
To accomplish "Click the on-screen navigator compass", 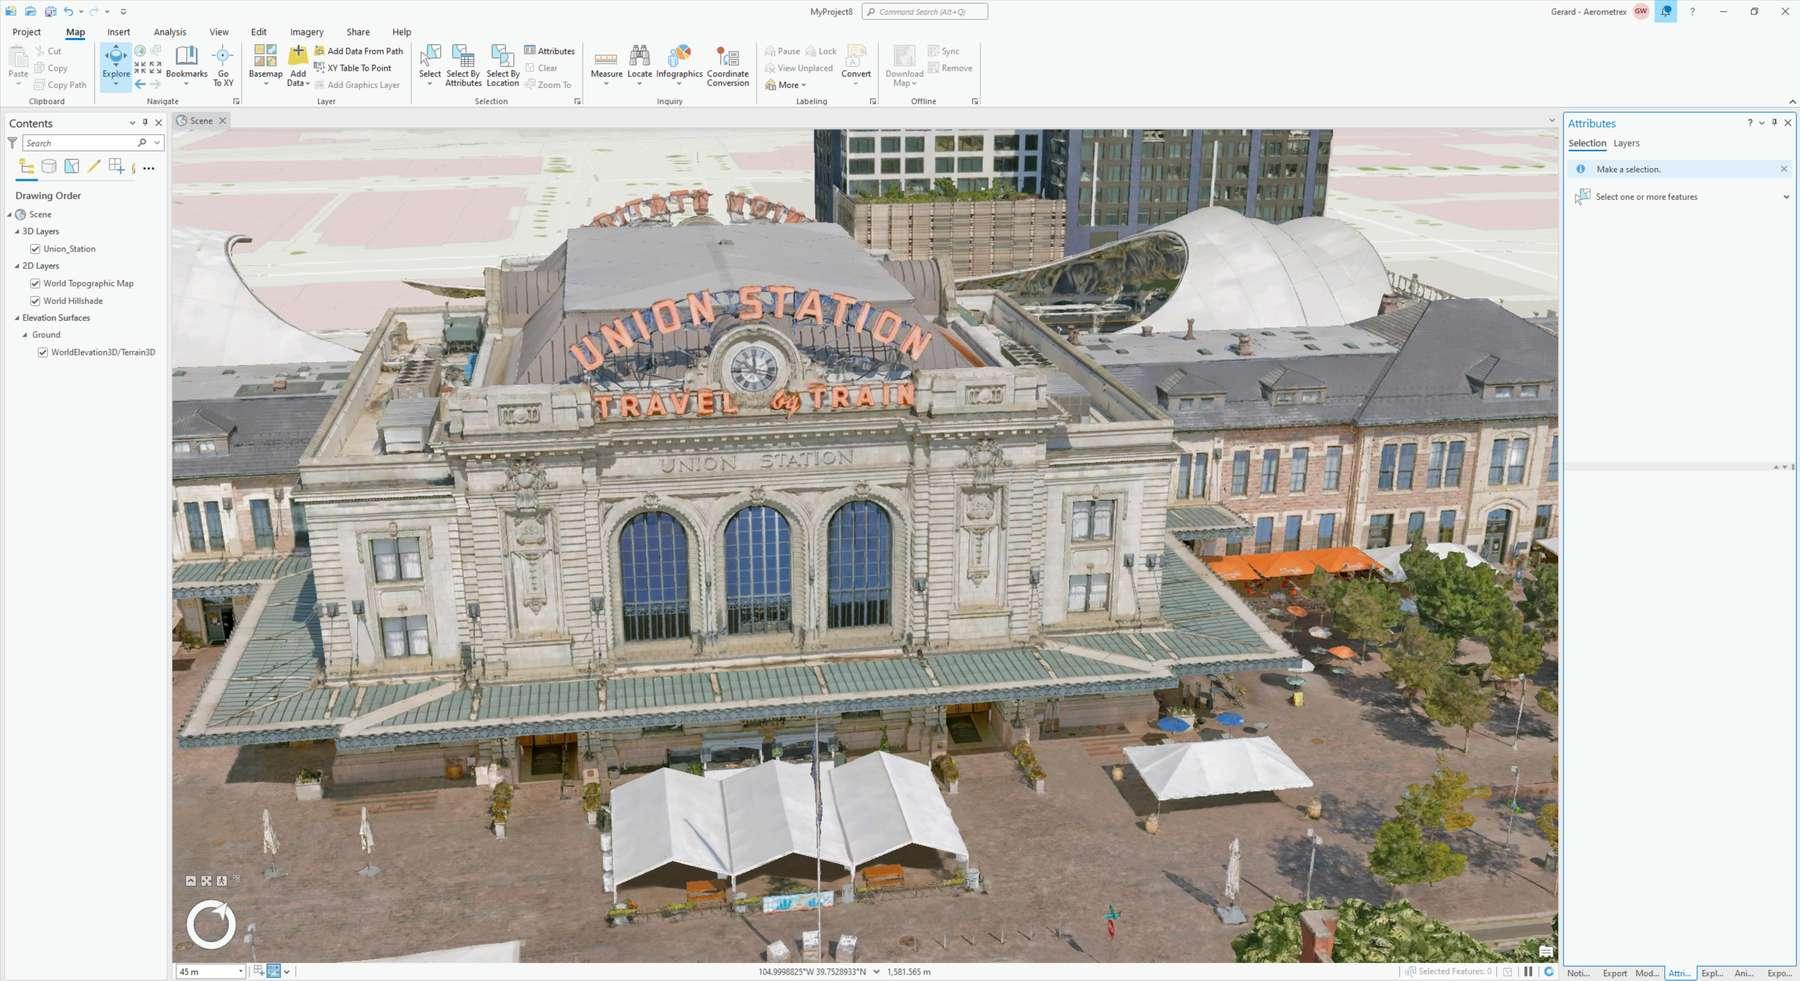I will (x=211, y=925).
